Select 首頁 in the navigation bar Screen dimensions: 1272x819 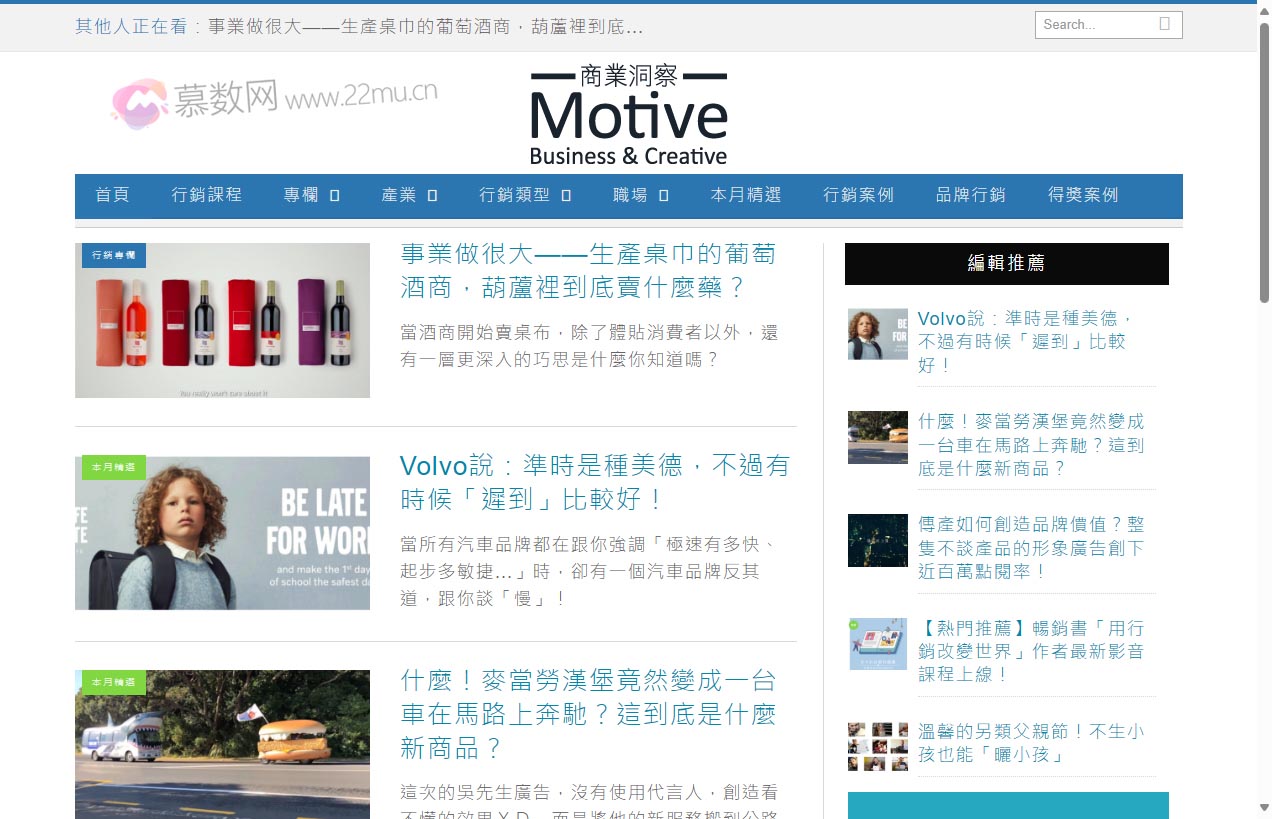coord(111,195)
